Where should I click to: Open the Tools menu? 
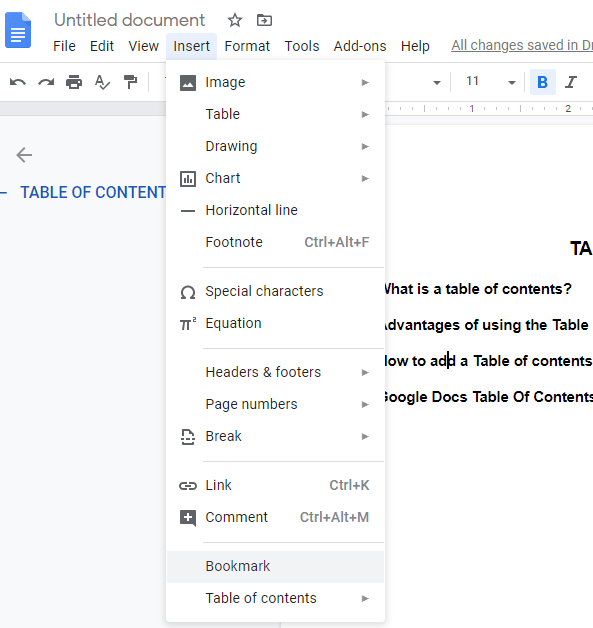tap(302, 46)
